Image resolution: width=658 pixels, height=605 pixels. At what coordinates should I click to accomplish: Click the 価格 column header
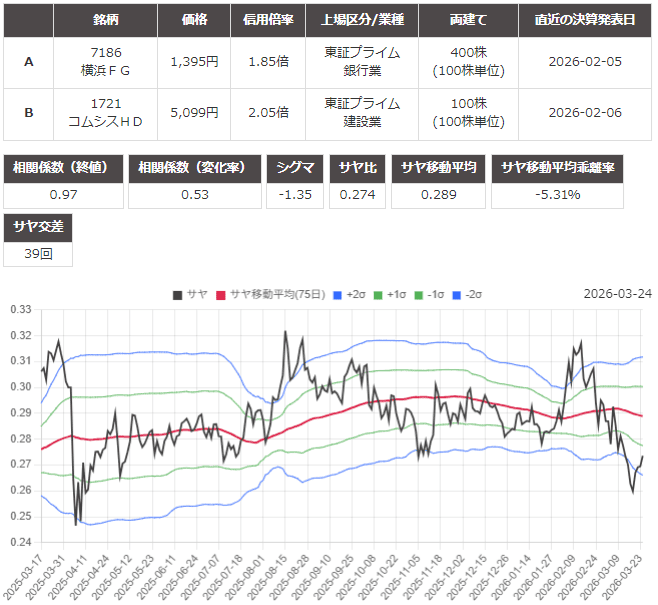194,20
